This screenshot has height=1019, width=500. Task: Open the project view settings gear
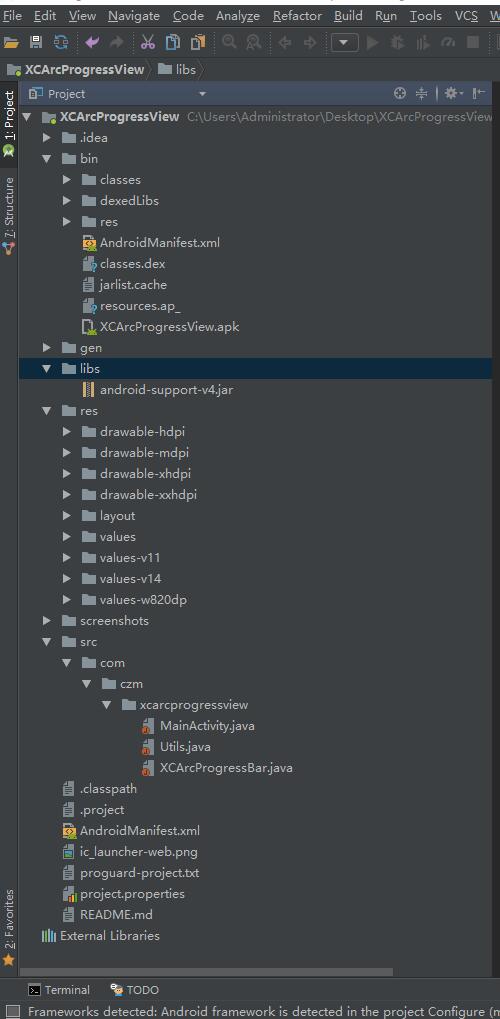click(453, 94)
